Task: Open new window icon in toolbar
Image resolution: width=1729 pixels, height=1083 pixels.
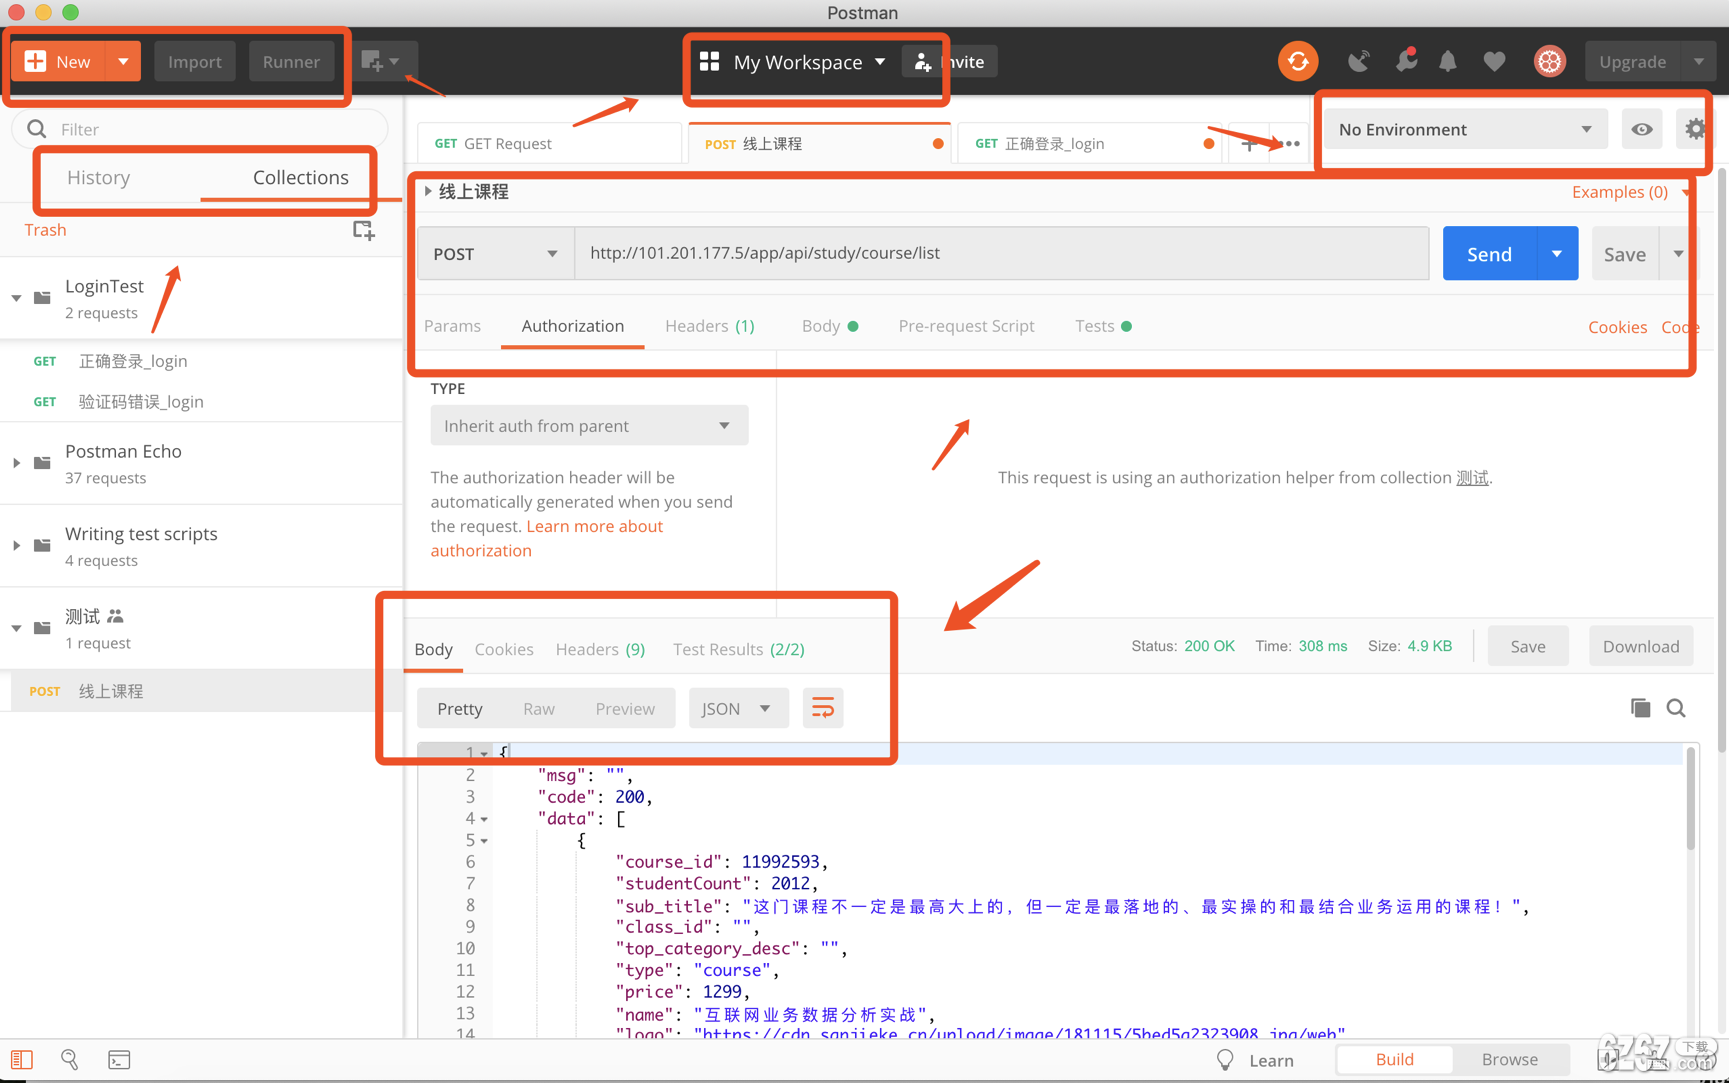Action: (x=381, y=62)
